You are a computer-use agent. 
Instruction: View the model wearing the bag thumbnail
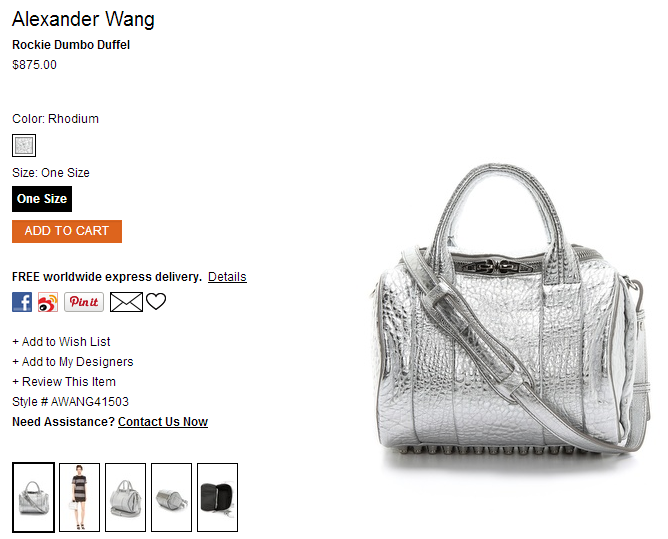tap(79, 497)
